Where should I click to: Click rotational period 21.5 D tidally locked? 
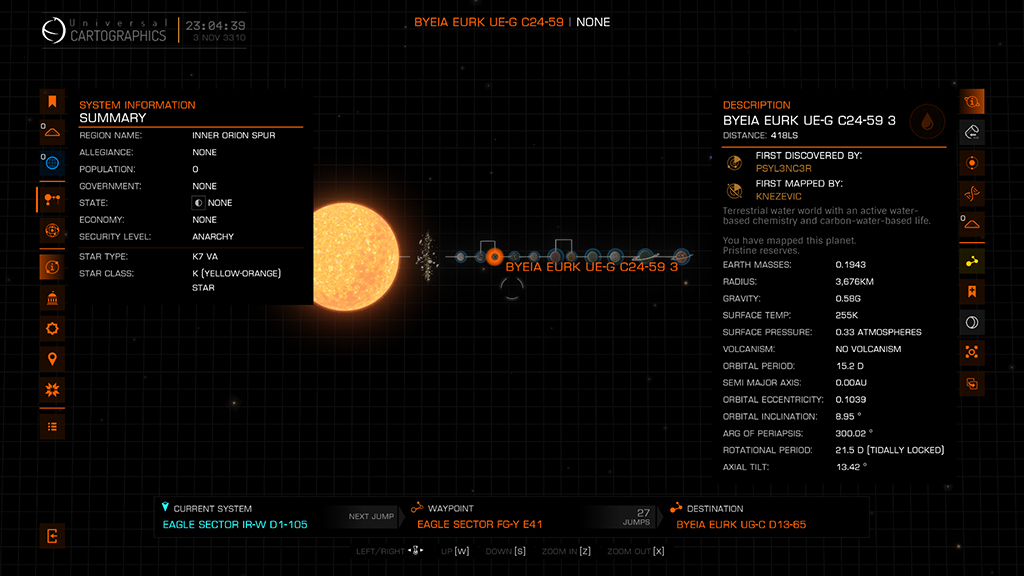[889, 450]
